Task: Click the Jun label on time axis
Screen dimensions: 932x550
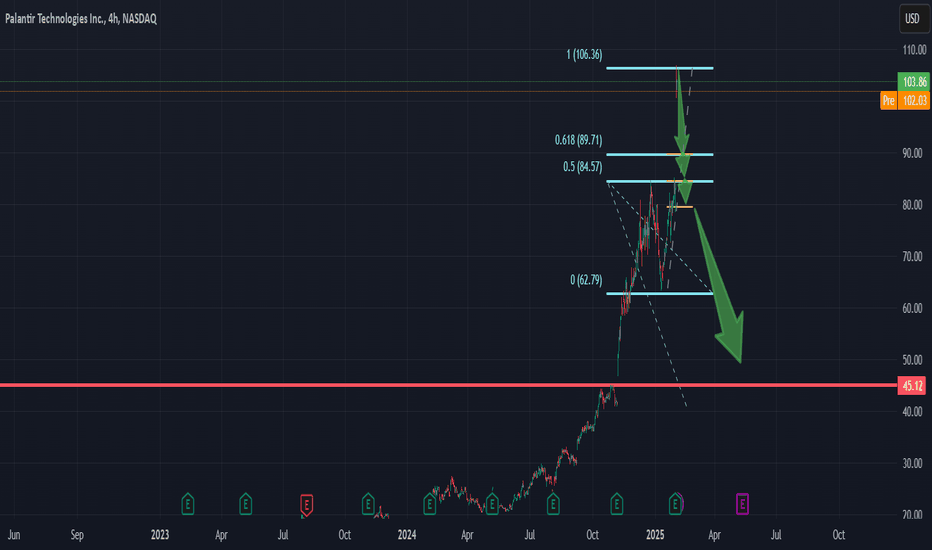Action: pyautogui.click(x=14, y=535)
